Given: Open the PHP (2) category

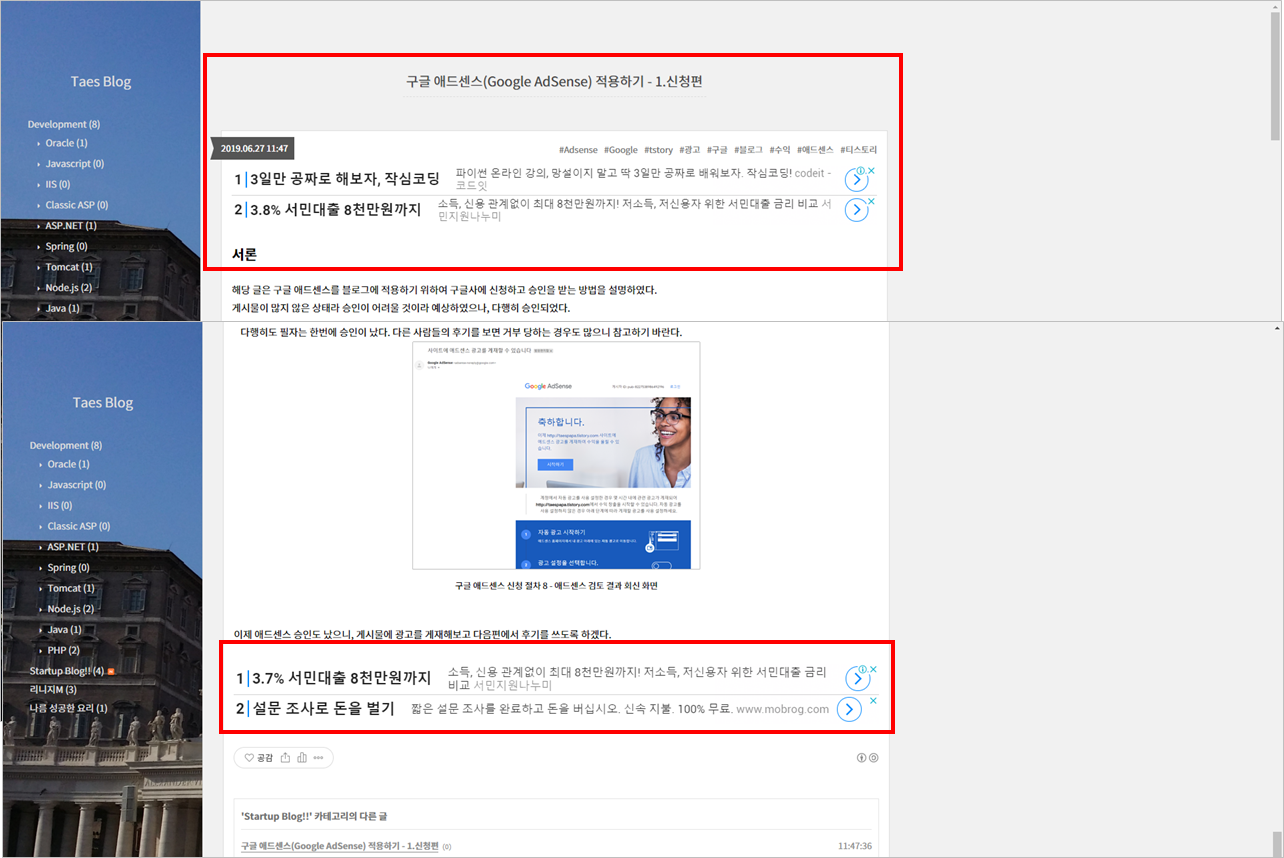Looking at the screenshot, I should [64, 651].
